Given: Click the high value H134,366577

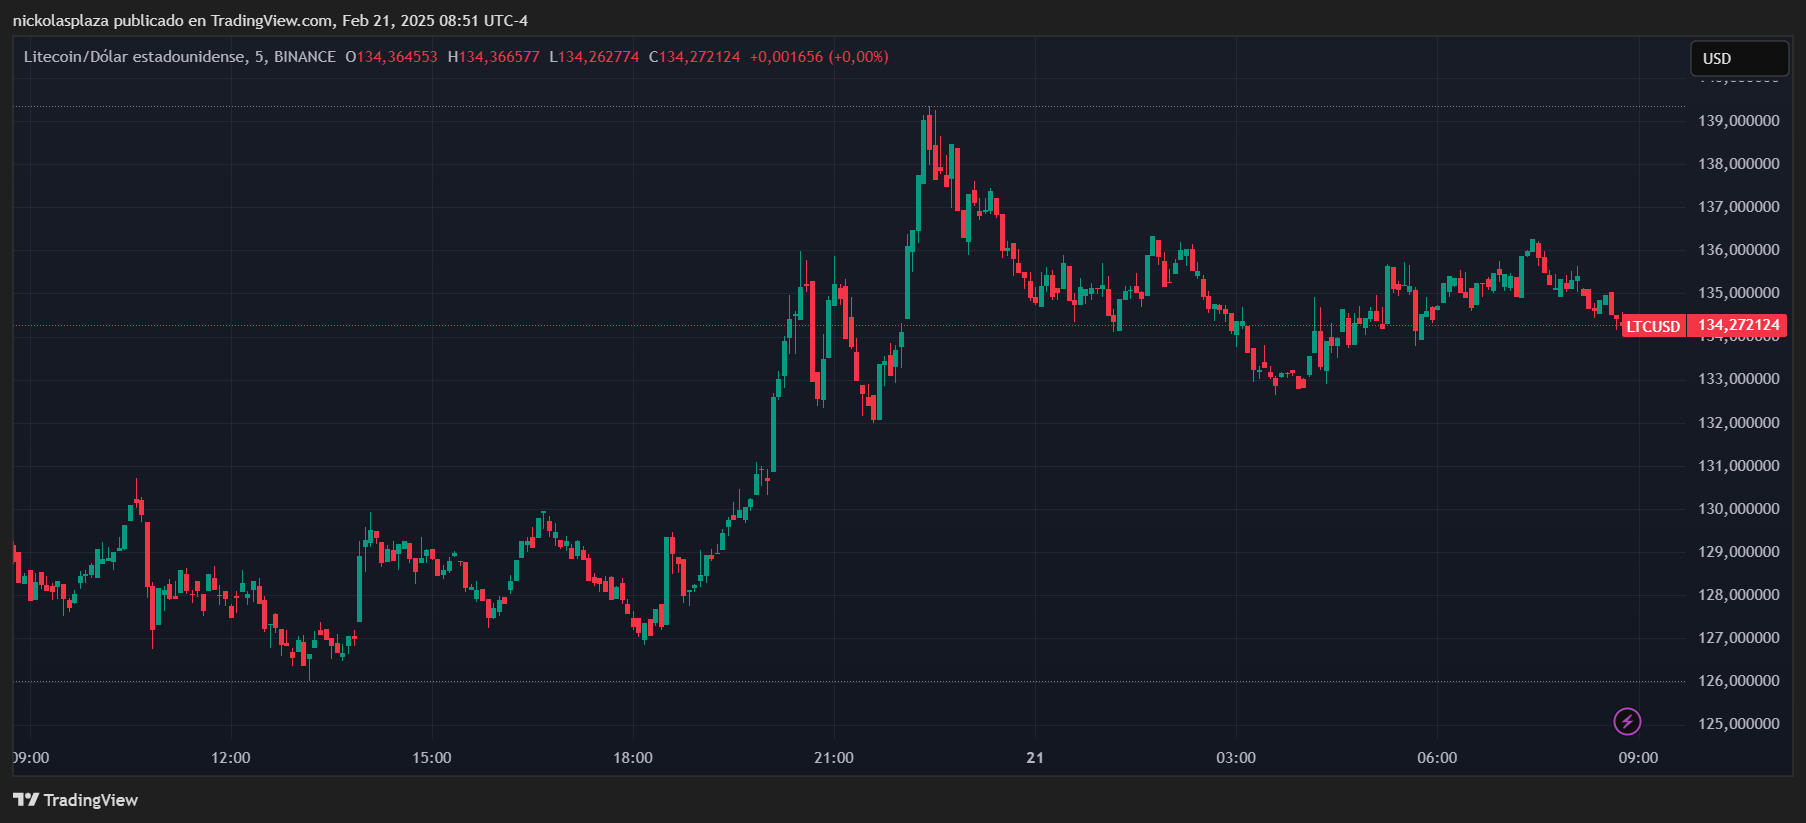Looking at the screenshot, I should (x=493, y=57).
